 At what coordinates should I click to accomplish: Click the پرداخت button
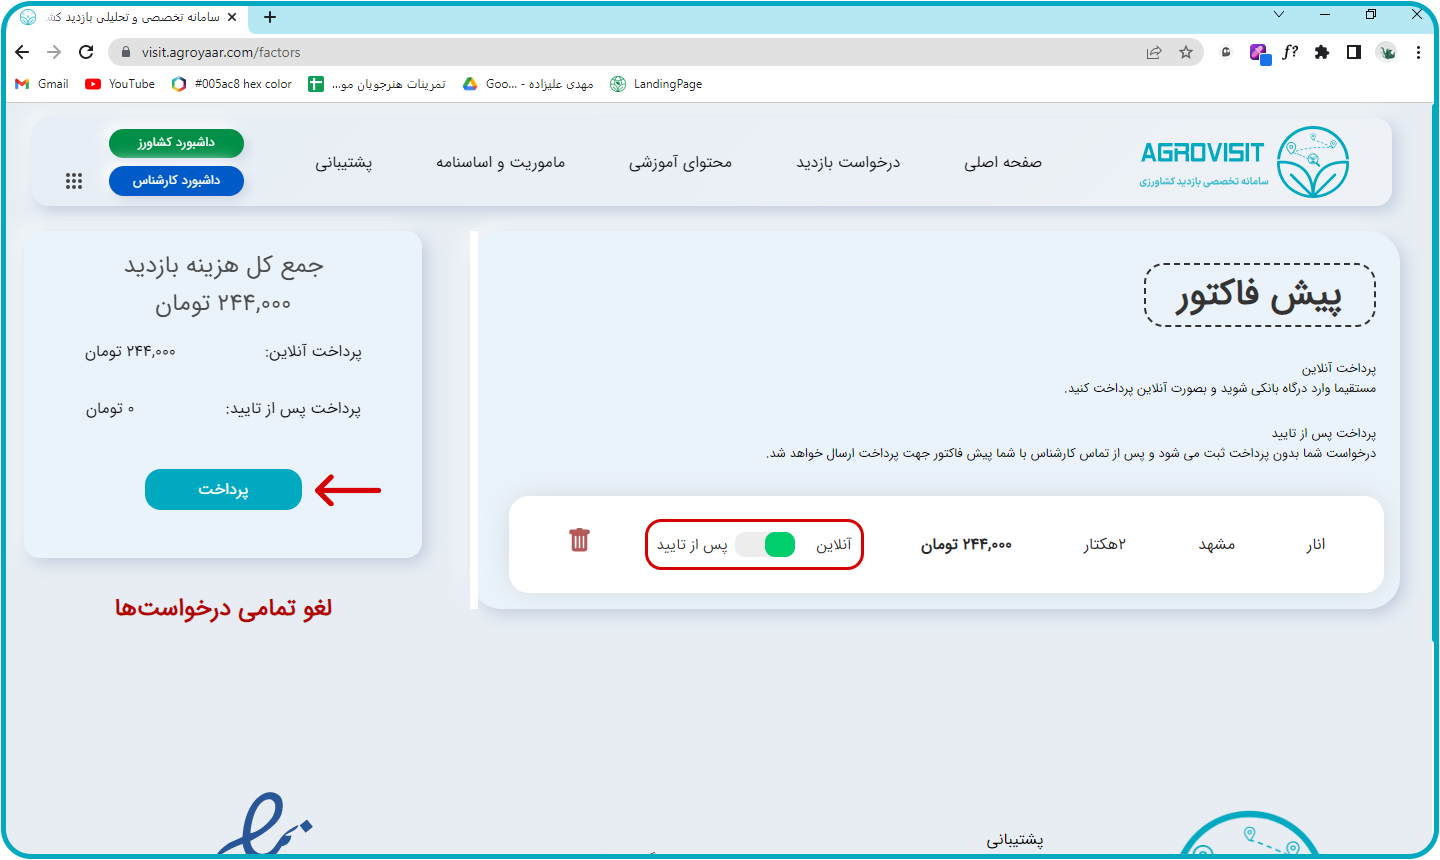pyautogui.click(x=223, y=489)
